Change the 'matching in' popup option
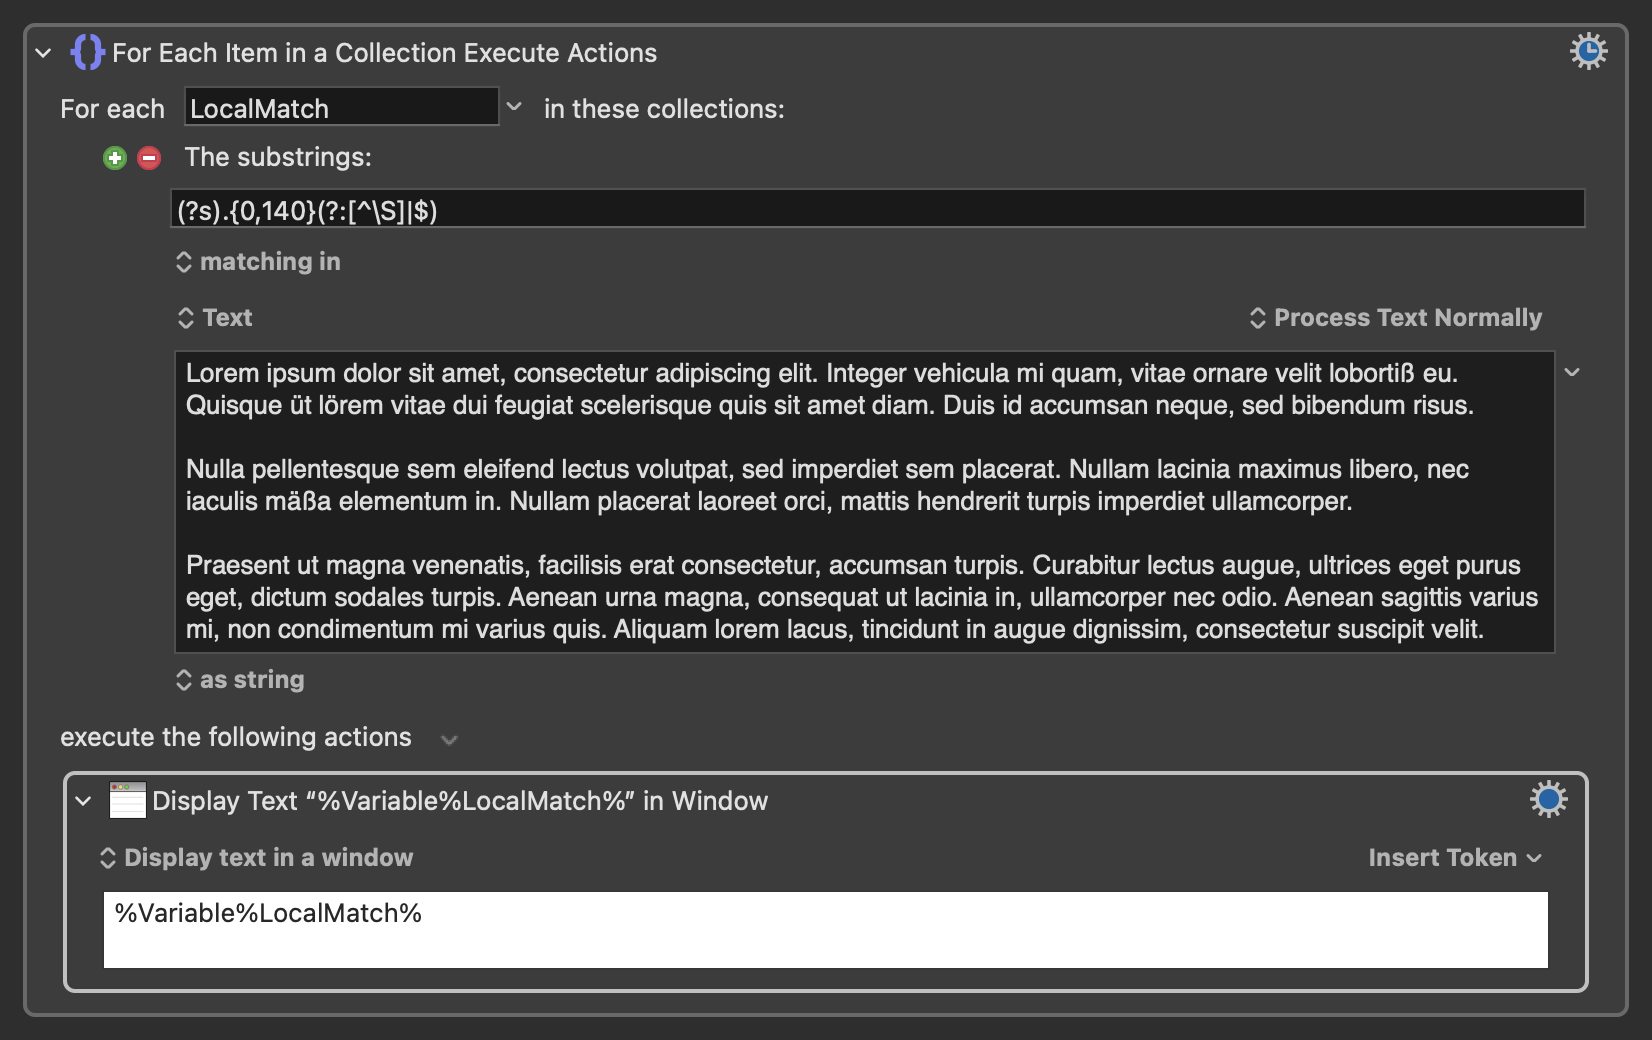The image size is (1652, 1040). pos(258,262)
